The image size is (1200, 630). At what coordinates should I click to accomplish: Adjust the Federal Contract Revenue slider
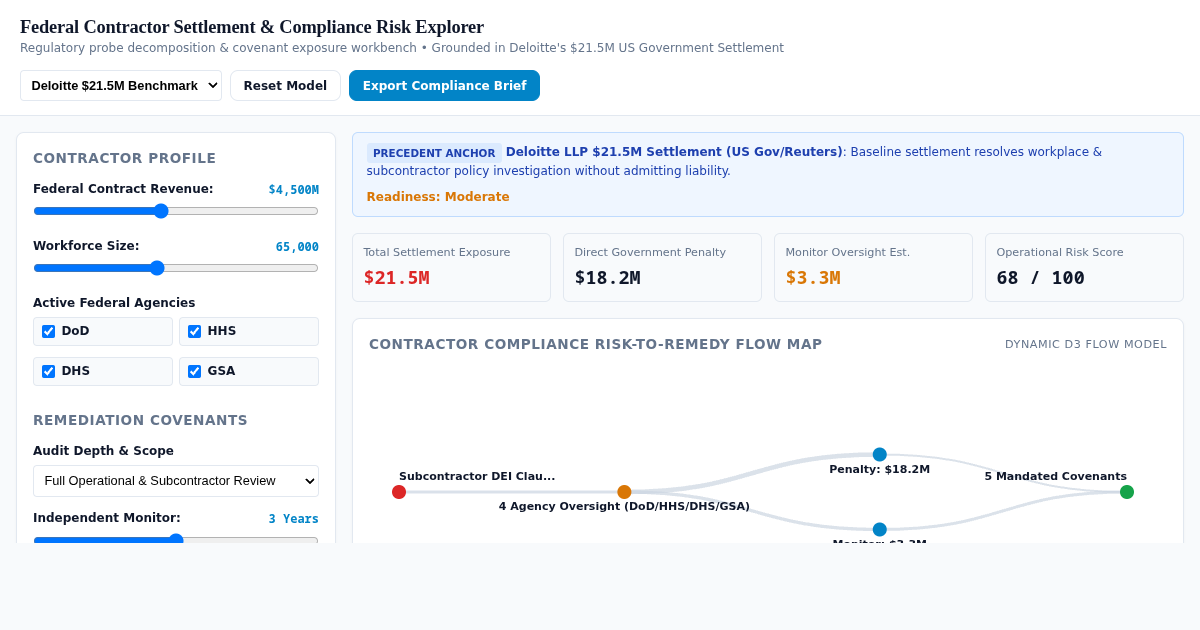[176, 211]
